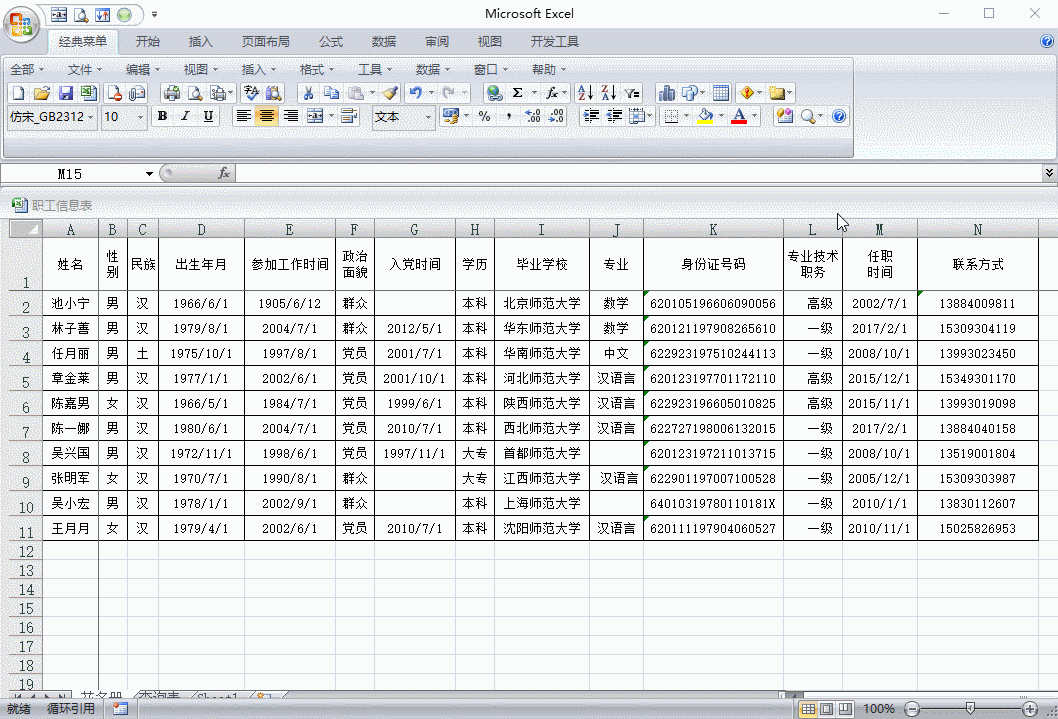Toggle Bold formatting
The height and width of the screenshot is (719, 1058).
pyautogui.click(x=162, y=117)
